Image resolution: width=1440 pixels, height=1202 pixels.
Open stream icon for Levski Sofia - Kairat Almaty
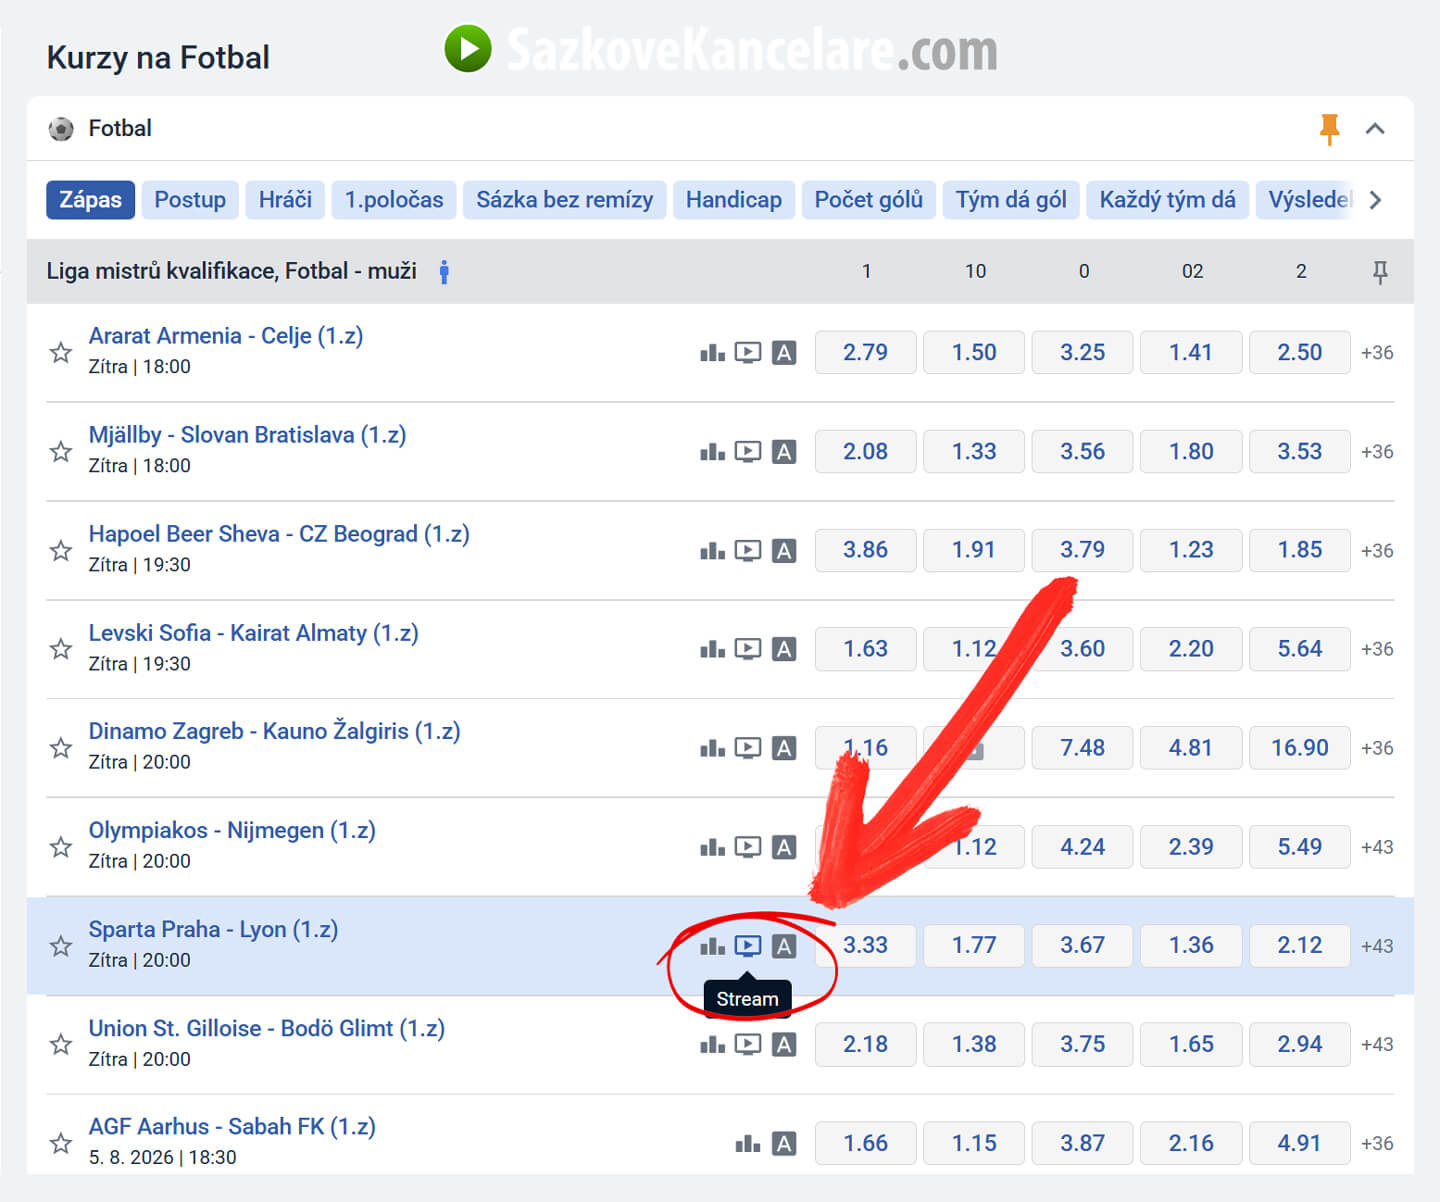click(x=748, y=649)
